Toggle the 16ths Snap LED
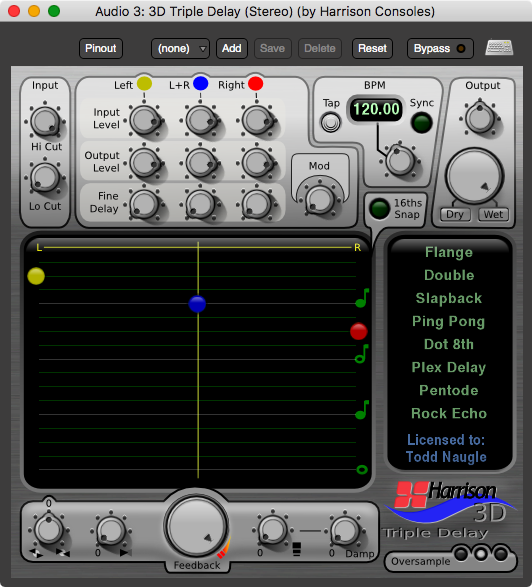 click(380, 209)
